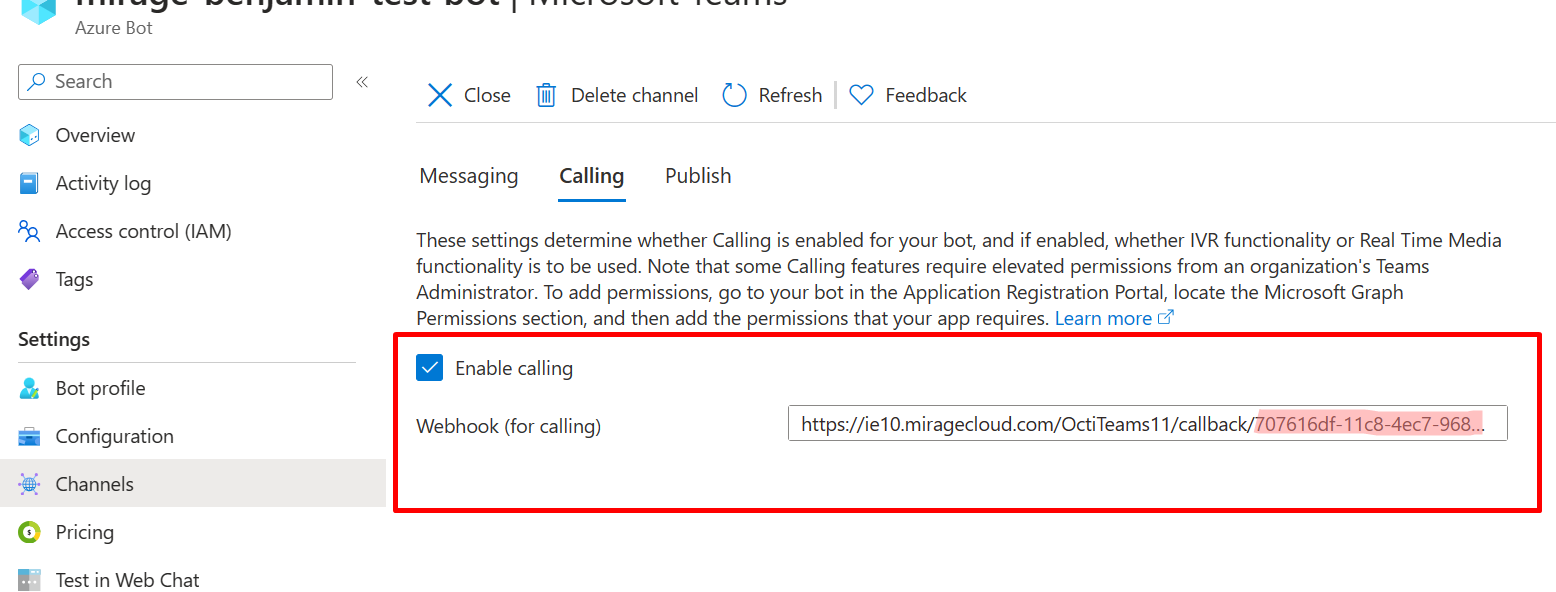Select the Calling tab
Viewport: 1556px width, 592px height.
tap(592, 176)
